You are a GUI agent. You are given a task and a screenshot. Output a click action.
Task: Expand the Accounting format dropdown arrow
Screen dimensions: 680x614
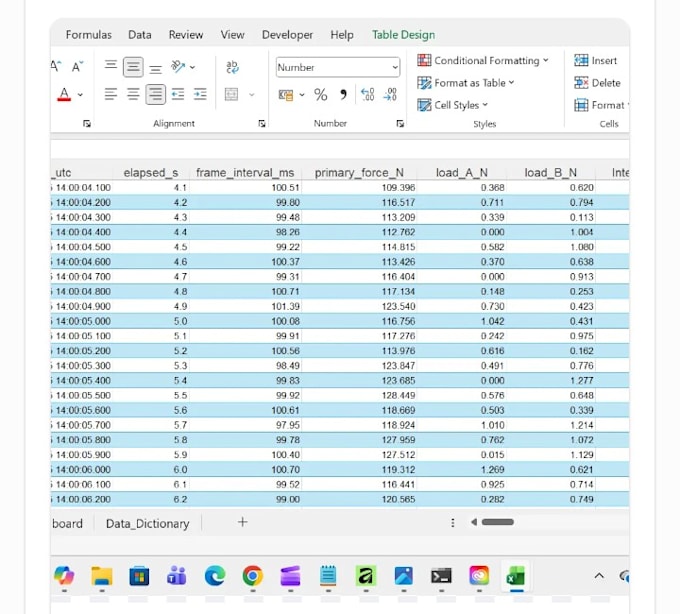point(302,95)
